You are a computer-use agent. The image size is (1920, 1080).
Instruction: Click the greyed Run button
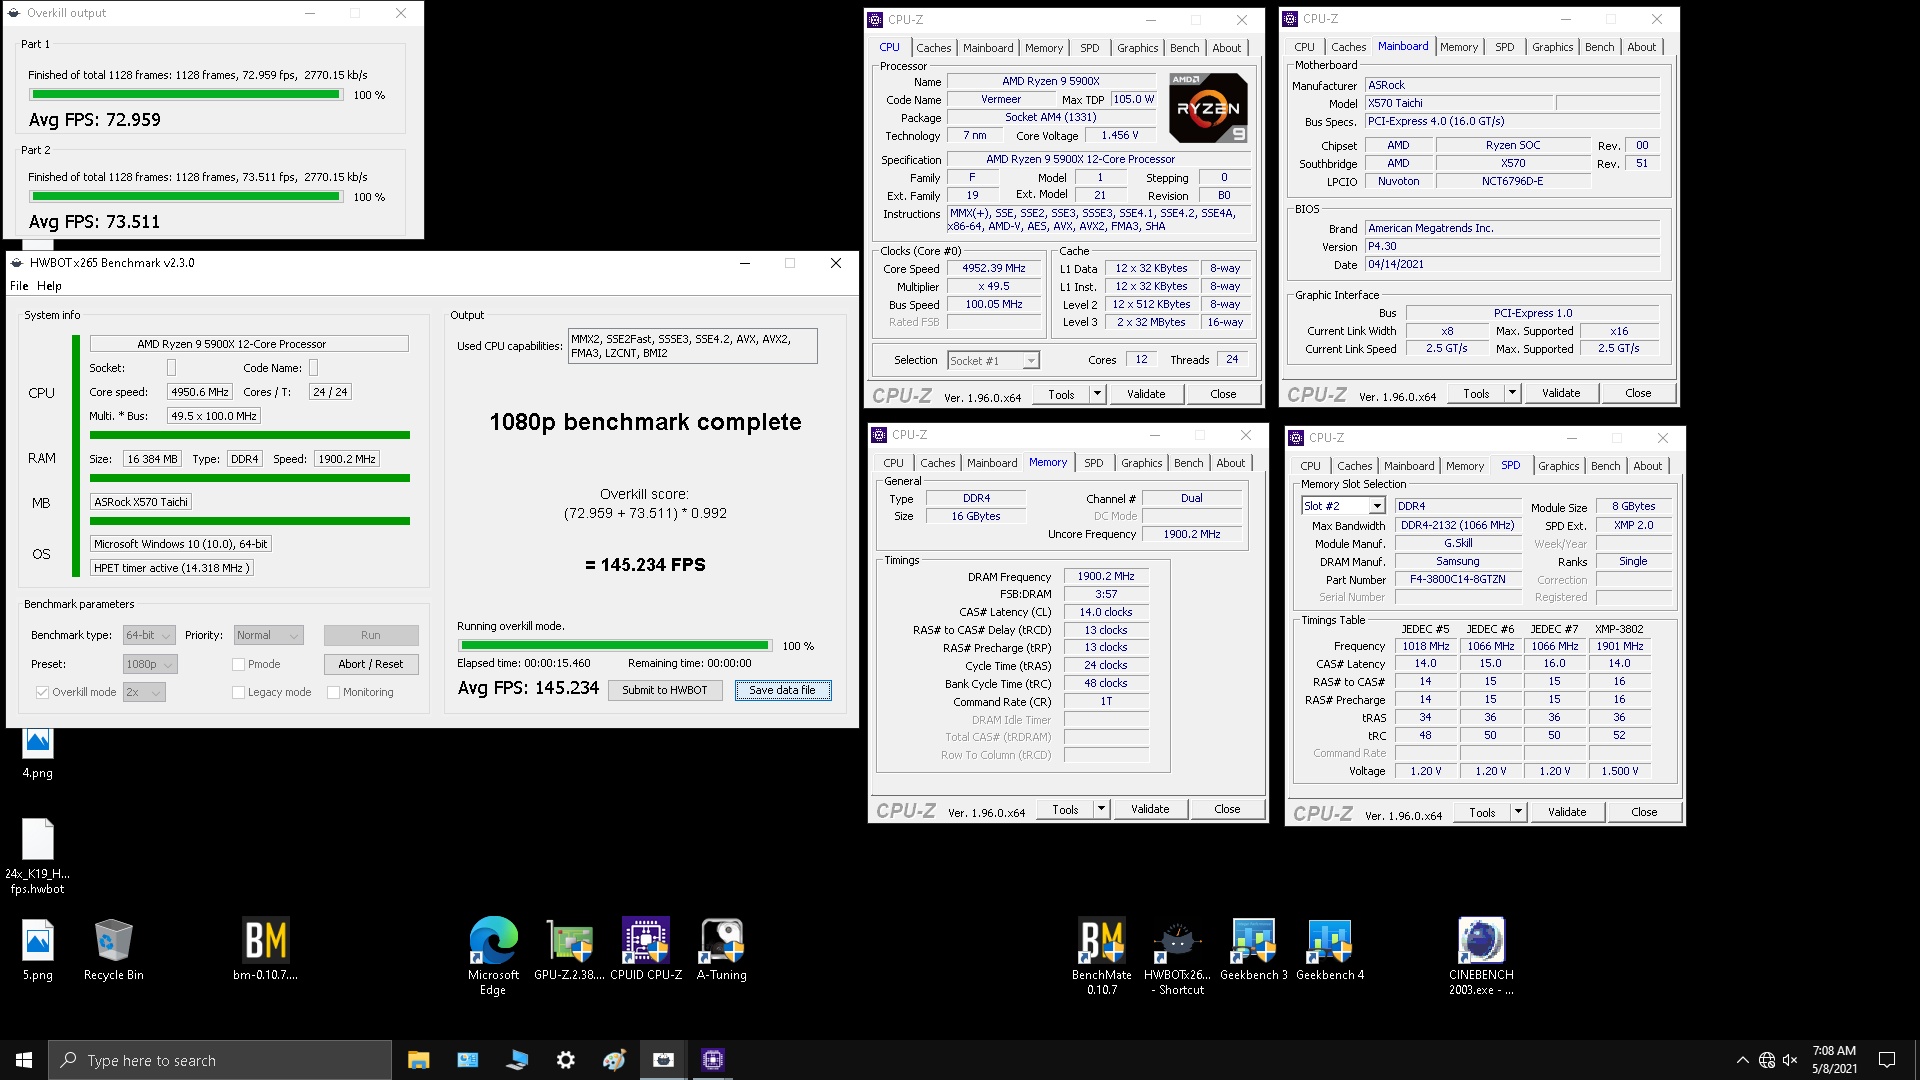click(x=371, y=635)
